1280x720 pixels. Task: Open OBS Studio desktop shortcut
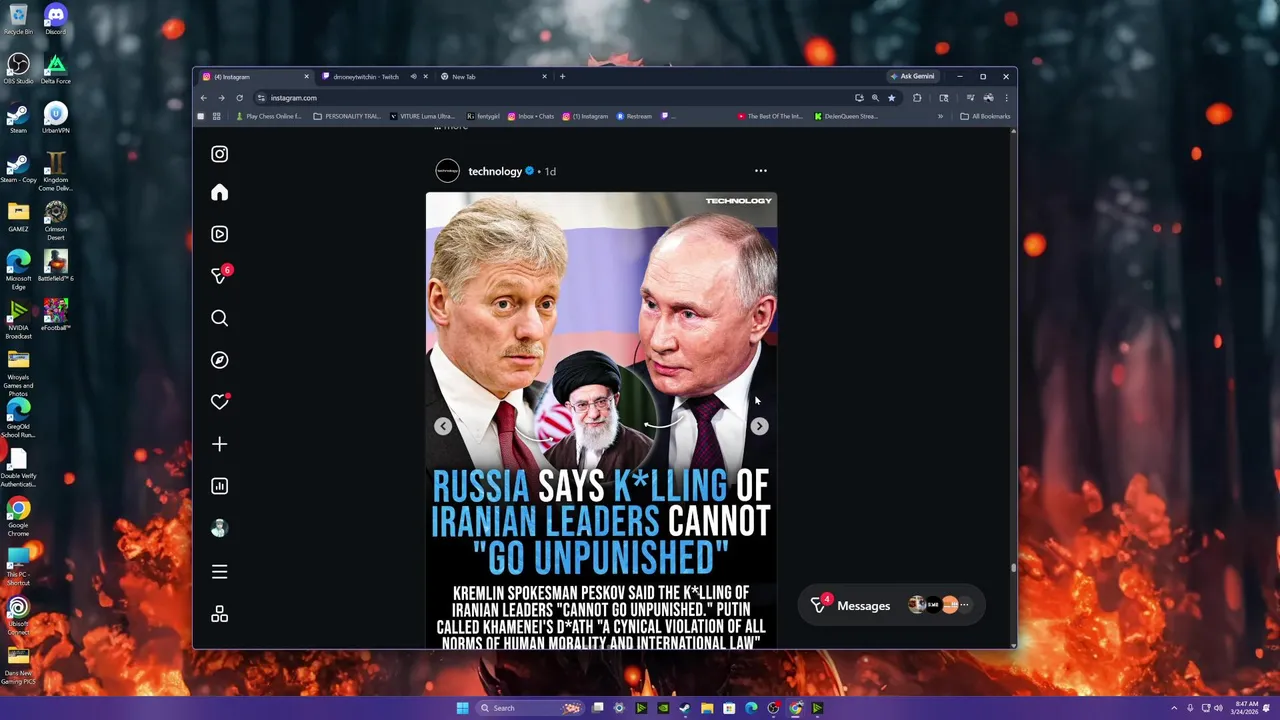coord(18,69)
